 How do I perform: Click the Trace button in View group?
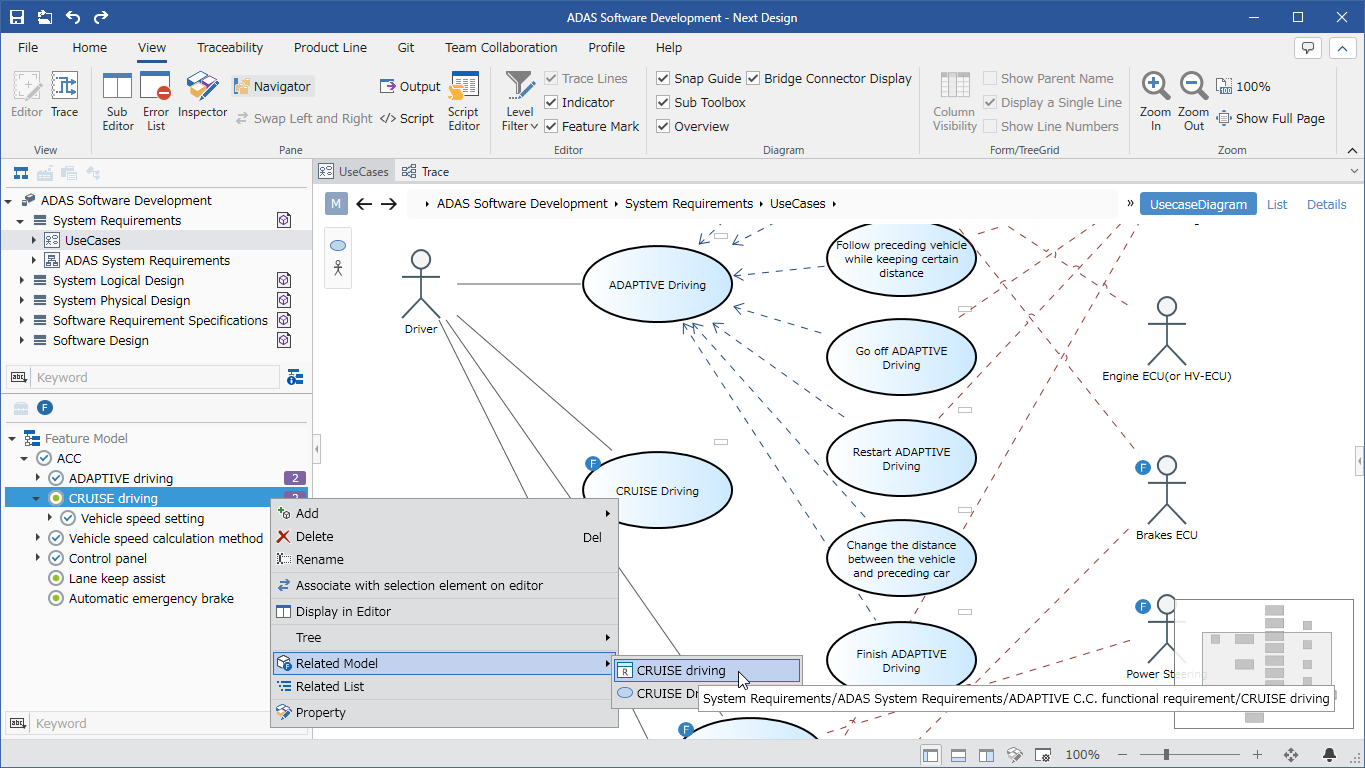64,95
